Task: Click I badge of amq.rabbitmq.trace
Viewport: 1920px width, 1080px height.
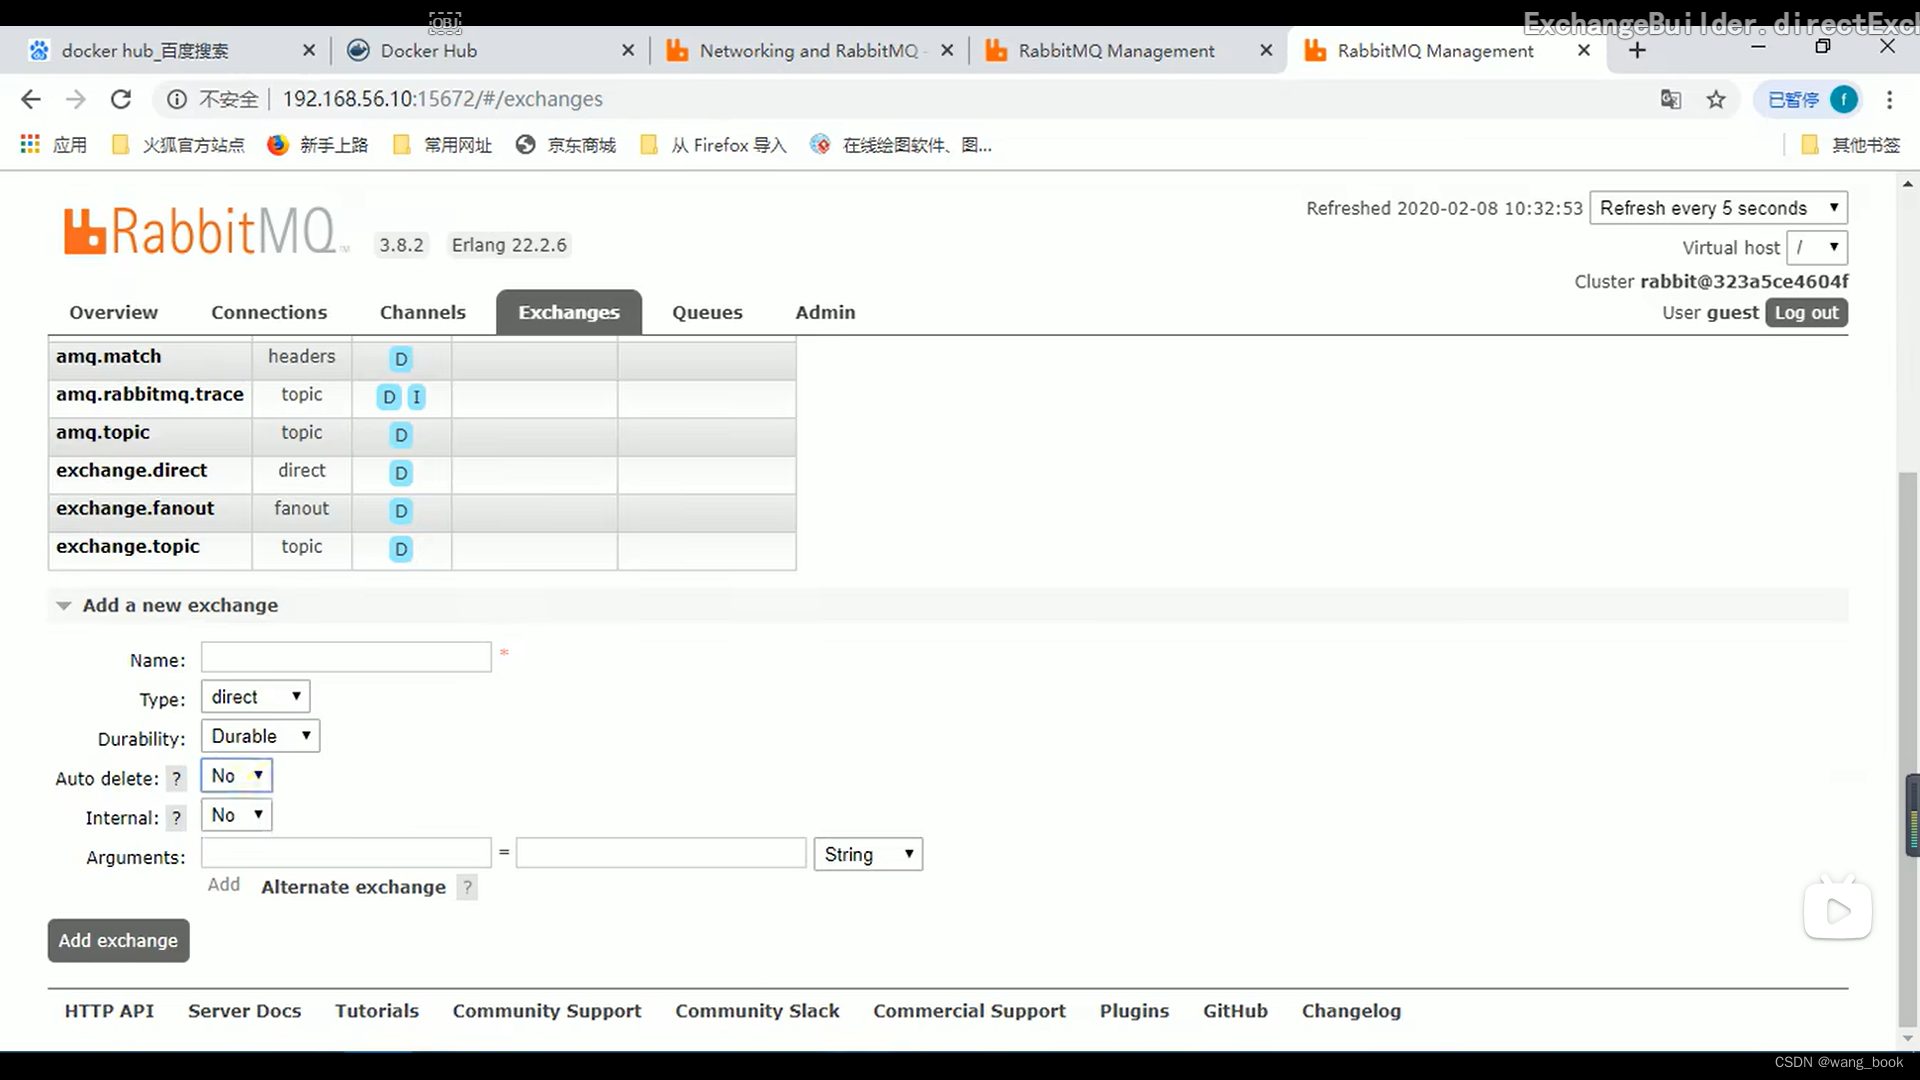Action: pyautogui.click(x=417, y=397)
